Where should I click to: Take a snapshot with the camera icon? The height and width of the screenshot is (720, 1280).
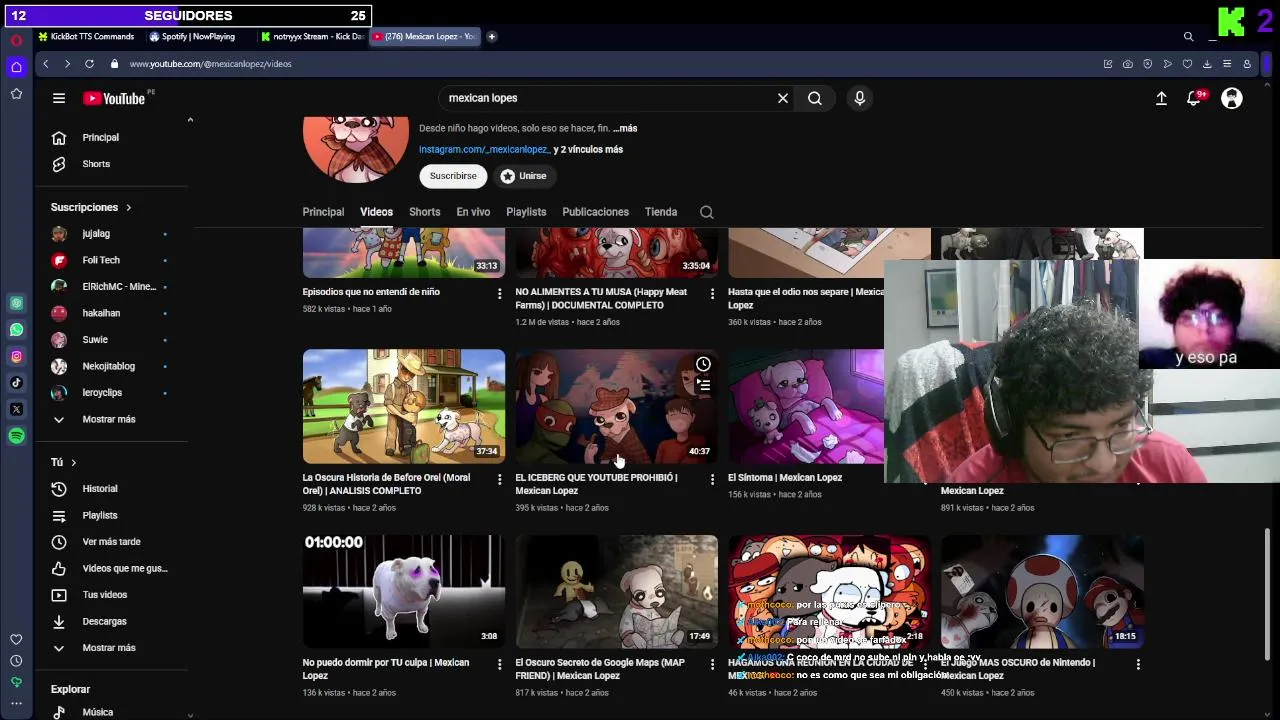click(1127, 64)
